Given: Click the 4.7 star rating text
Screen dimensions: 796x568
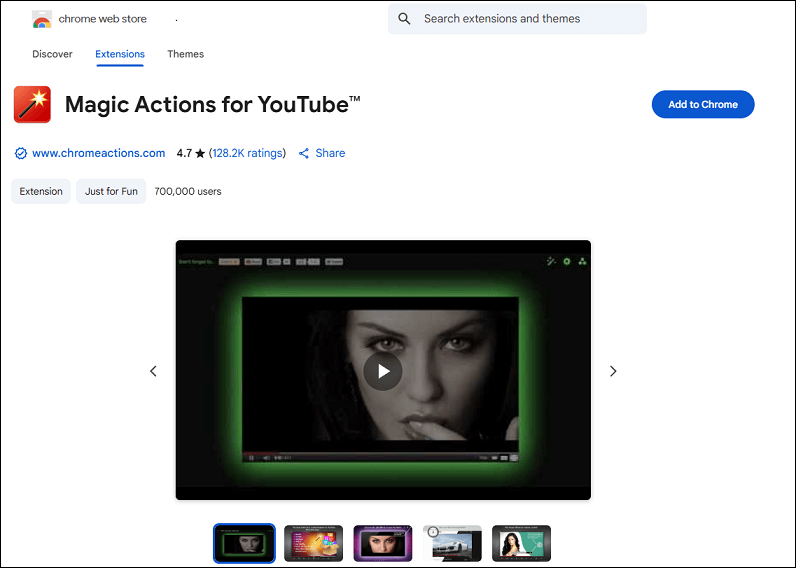Looking at the screenshot, I should click(191, 153).
